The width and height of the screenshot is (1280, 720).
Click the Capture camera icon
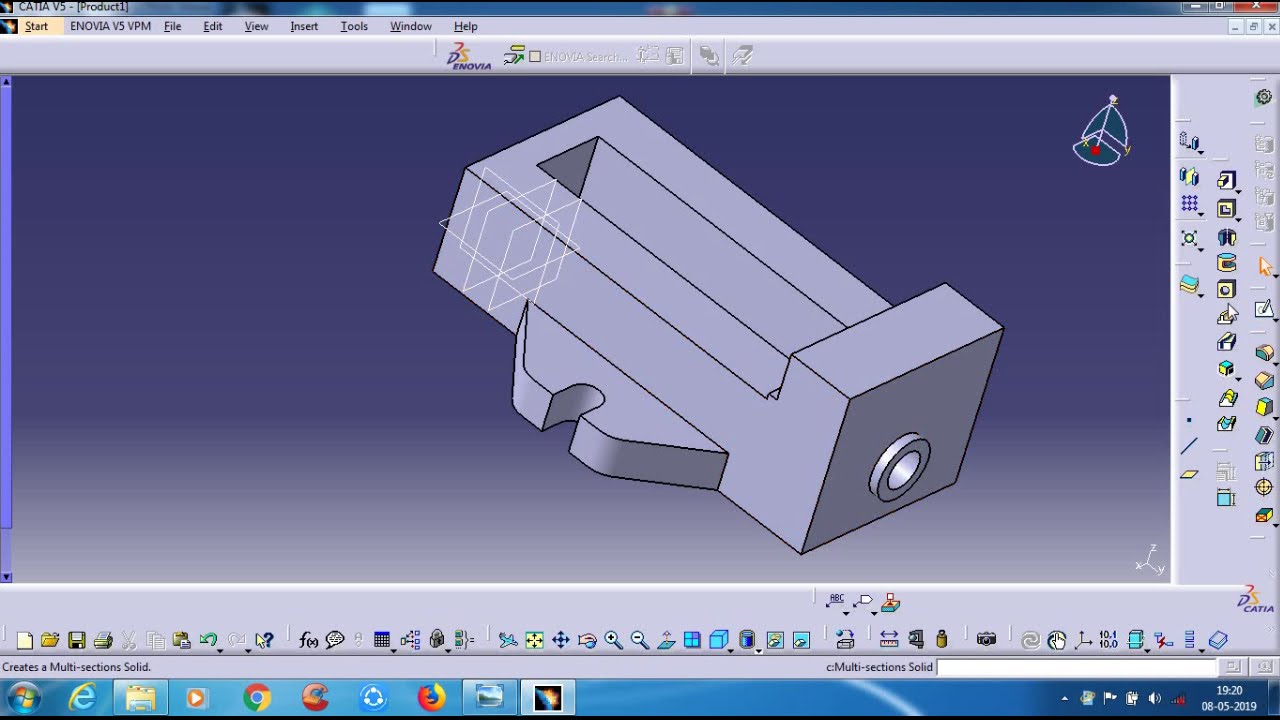[x=986, y=640]
